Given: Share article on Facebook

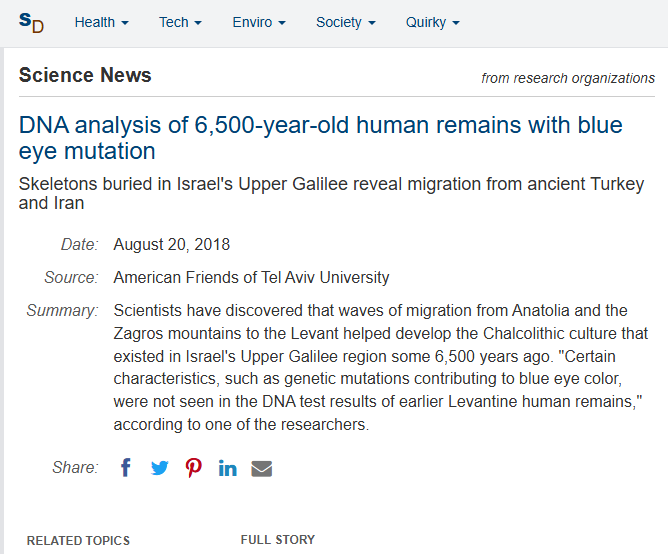Looking at the screenshot, I should click(126, 468).
